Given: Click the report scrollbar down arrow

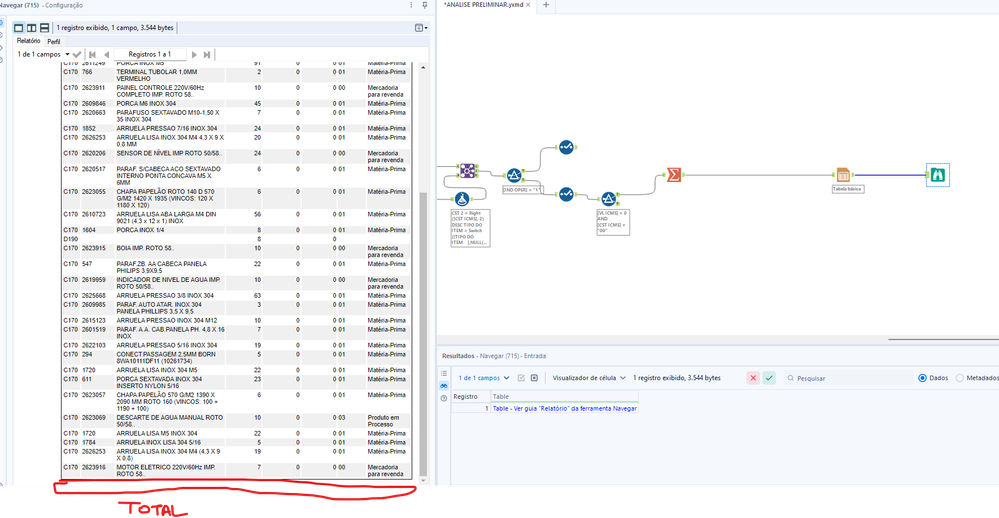Looking at the screenshot, I should pos(423,479).
